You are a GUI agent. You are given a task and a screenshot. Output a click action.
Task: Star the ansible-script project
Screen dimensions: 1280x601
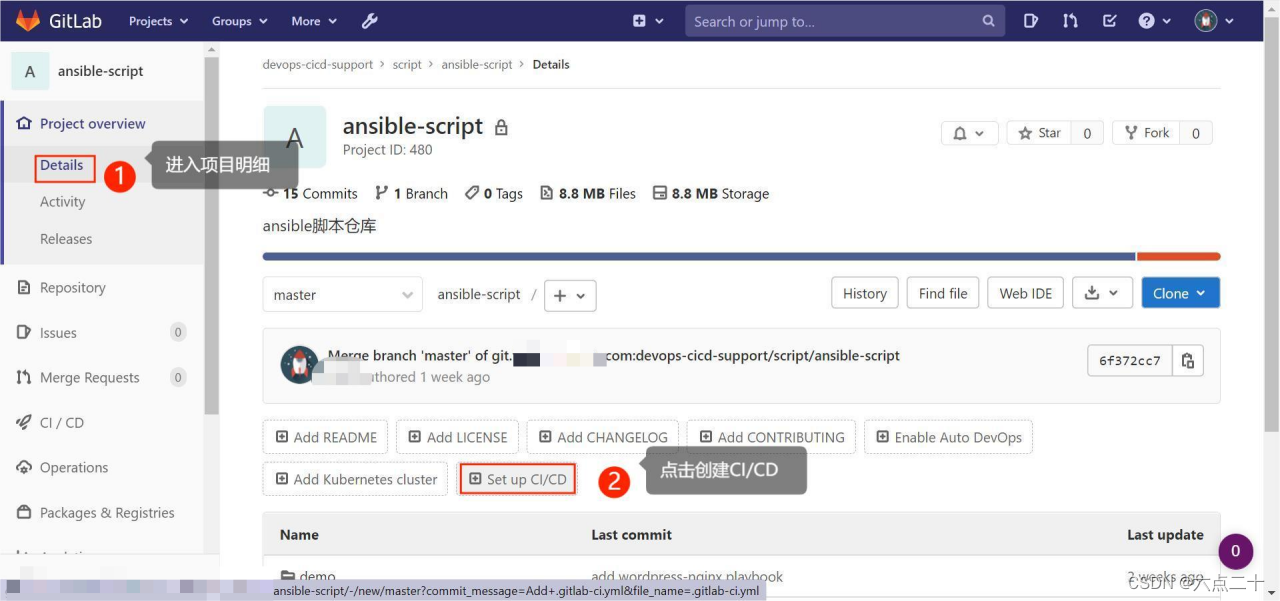1039,133
